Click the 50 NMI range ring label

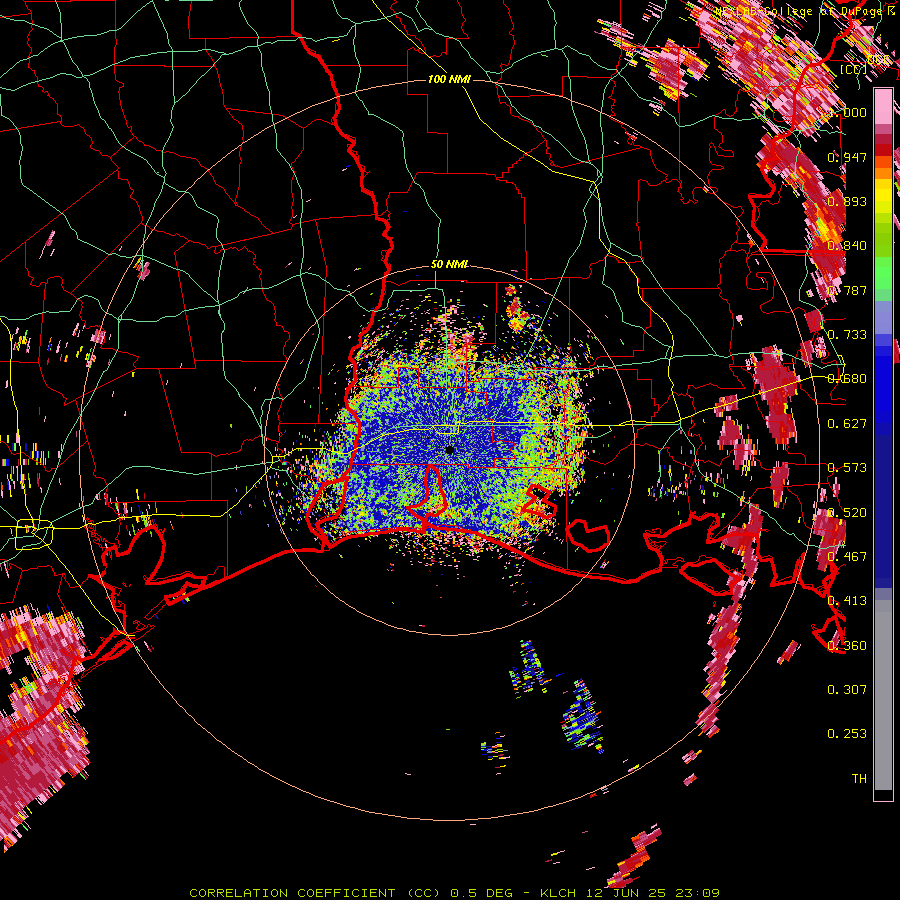point(449,265)
